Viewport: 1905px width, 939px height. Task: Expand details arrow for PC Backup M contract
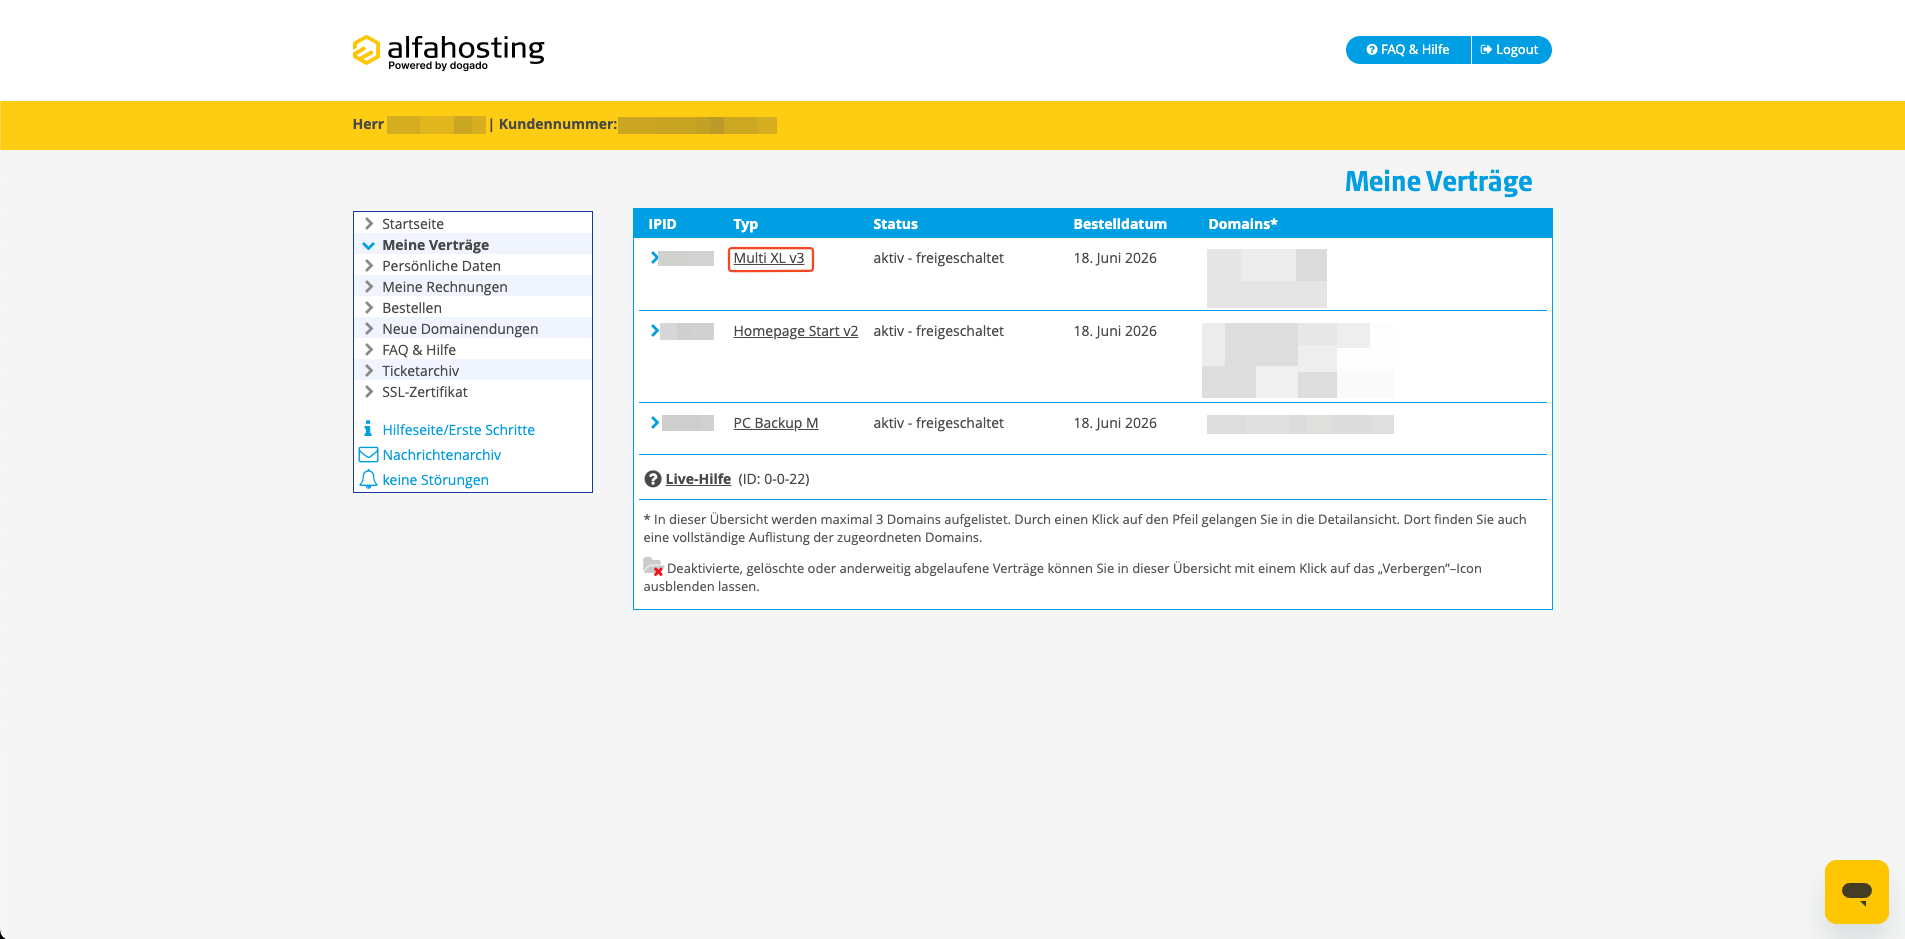[655, 423]
